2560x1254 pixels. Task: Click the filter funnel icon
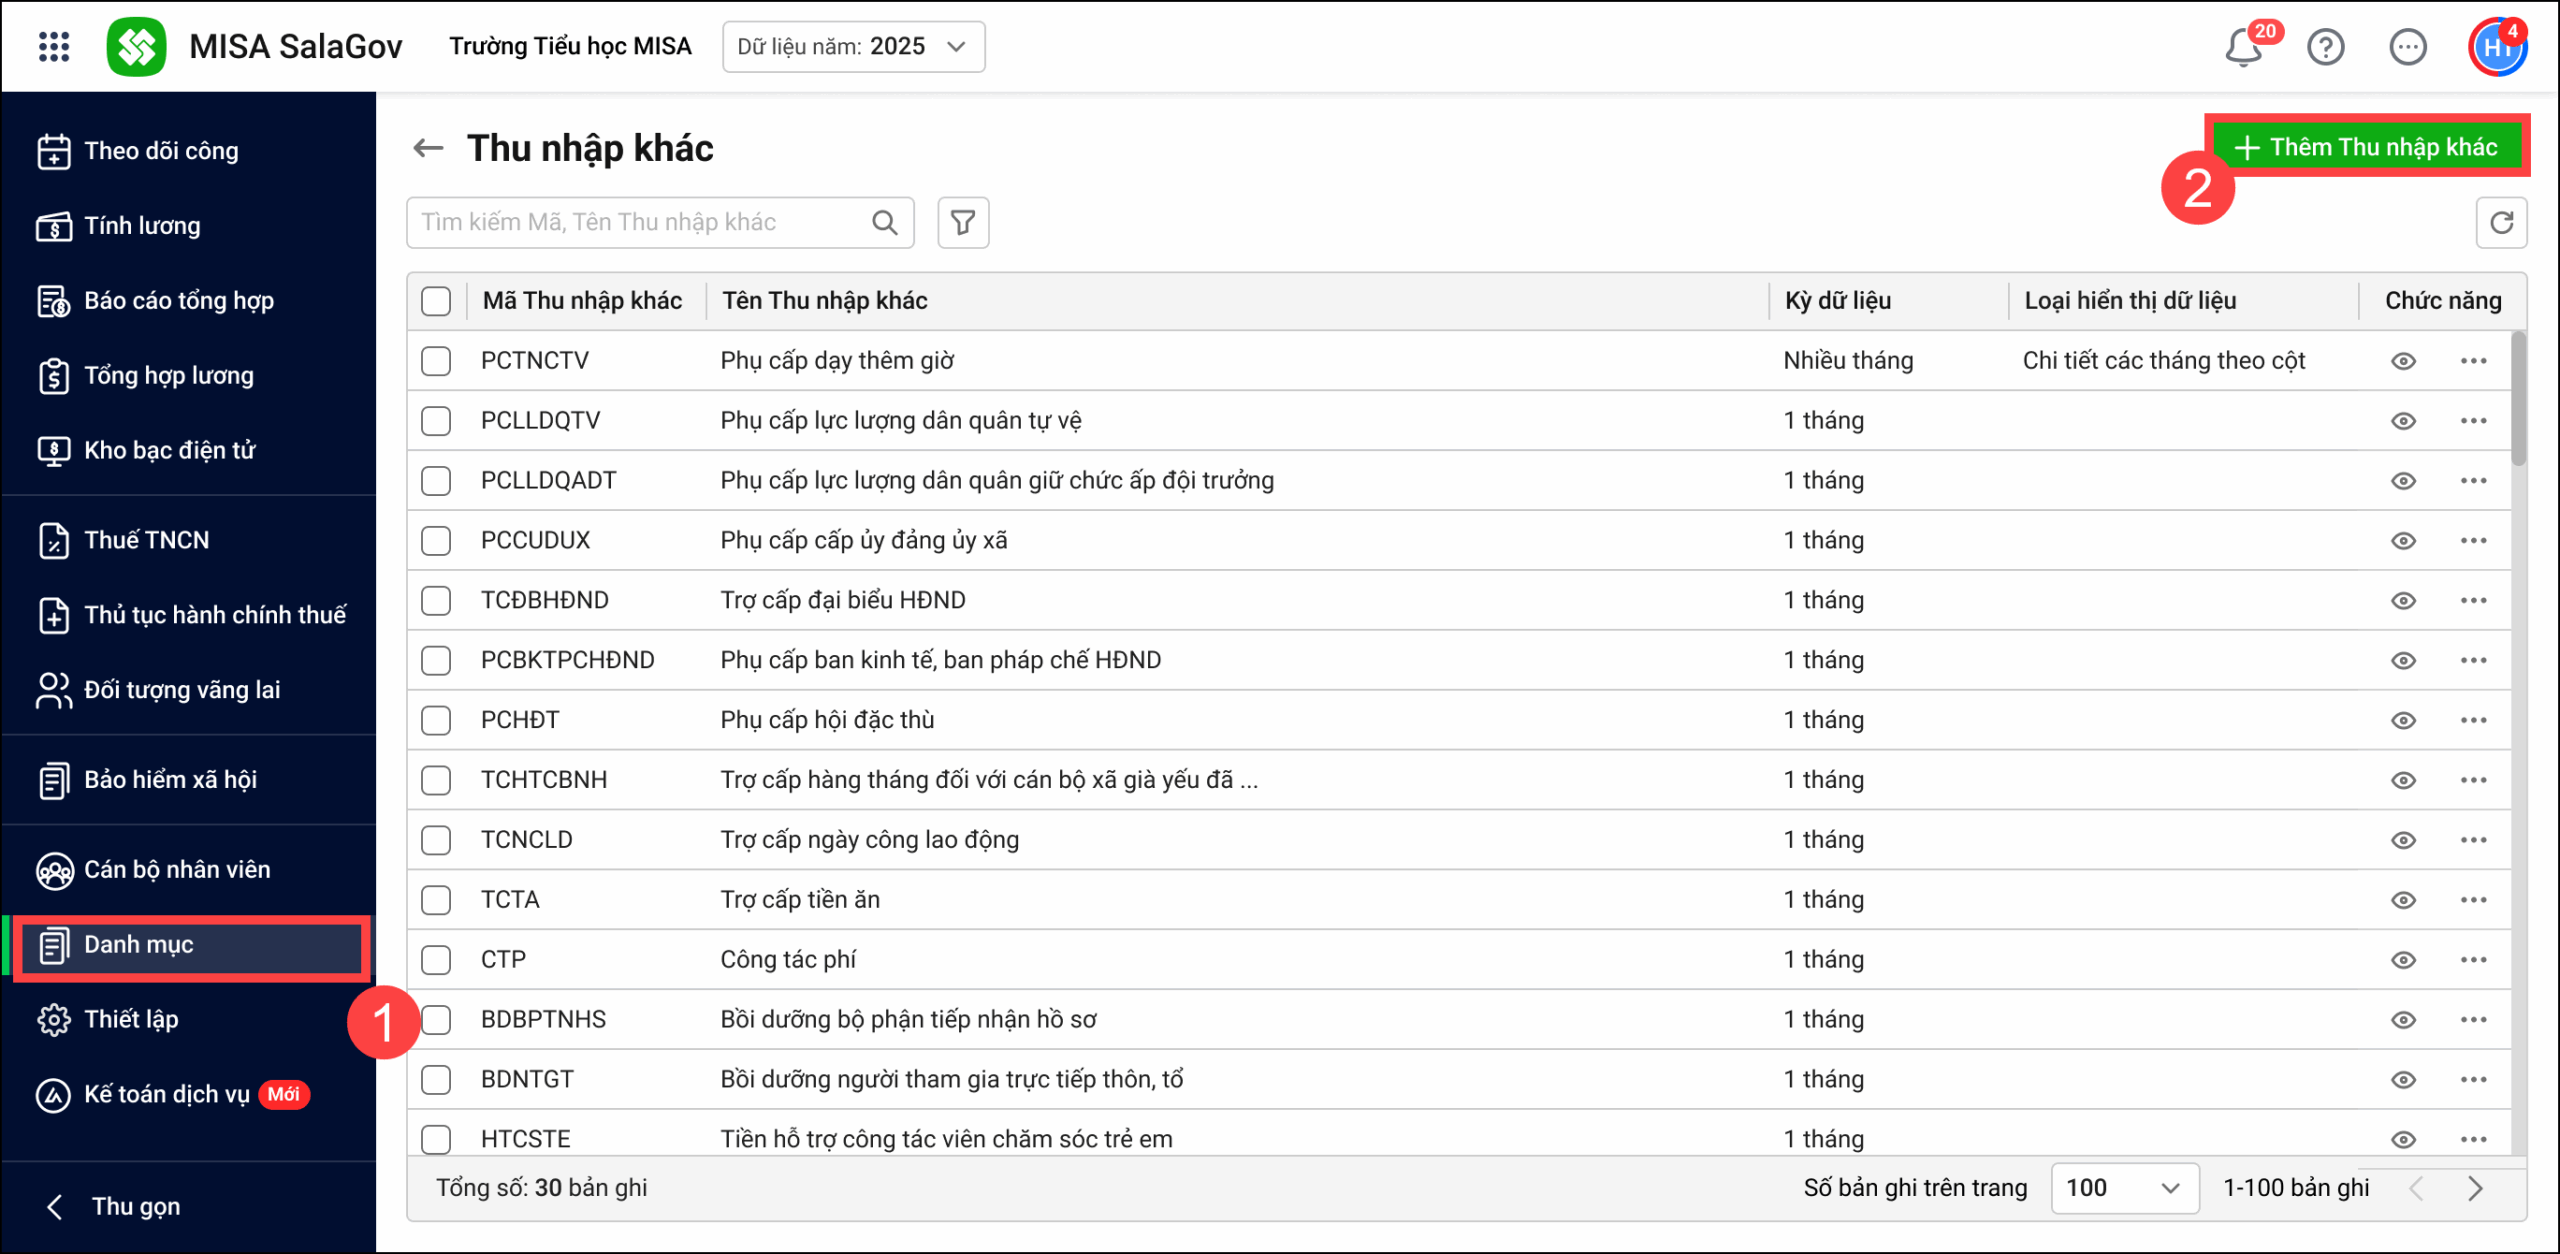(x=963, y=222)
